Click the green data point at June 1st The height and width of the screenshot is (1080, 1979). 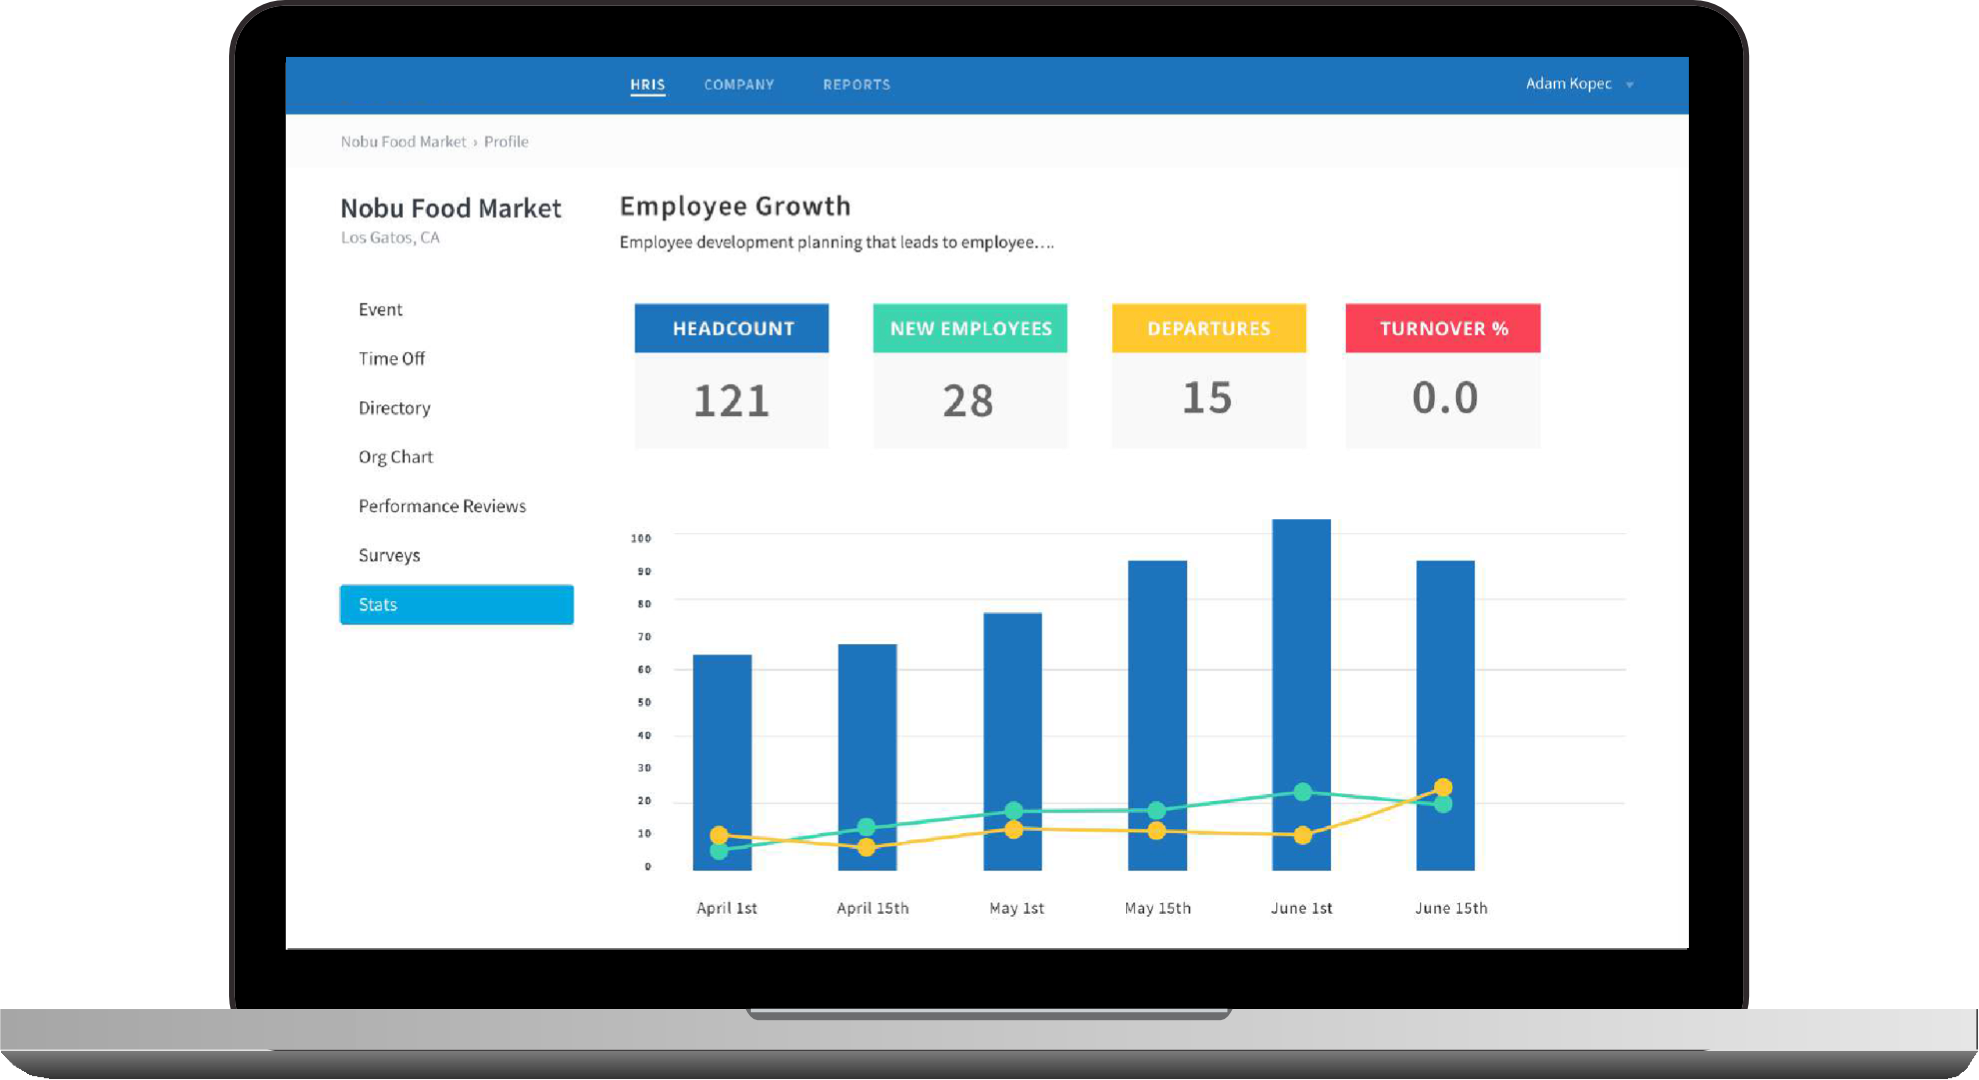(x=1302, y=792)
